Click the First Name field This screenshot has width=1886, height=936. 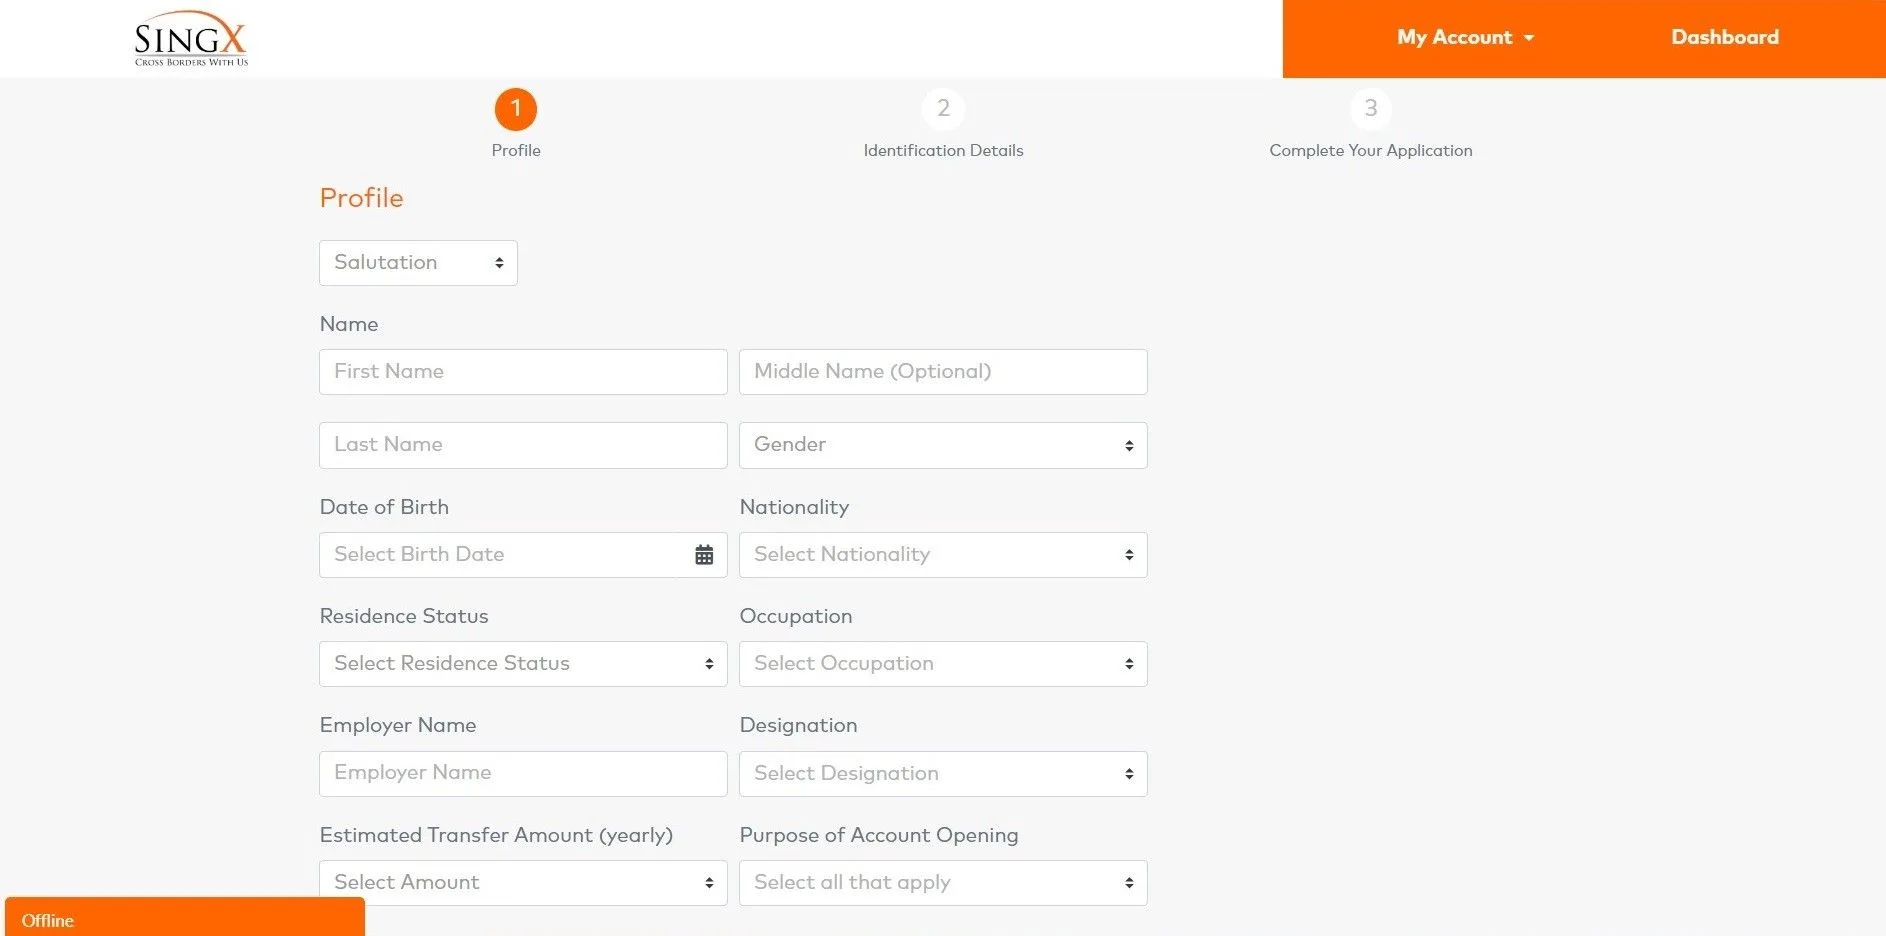coord(523,372)
